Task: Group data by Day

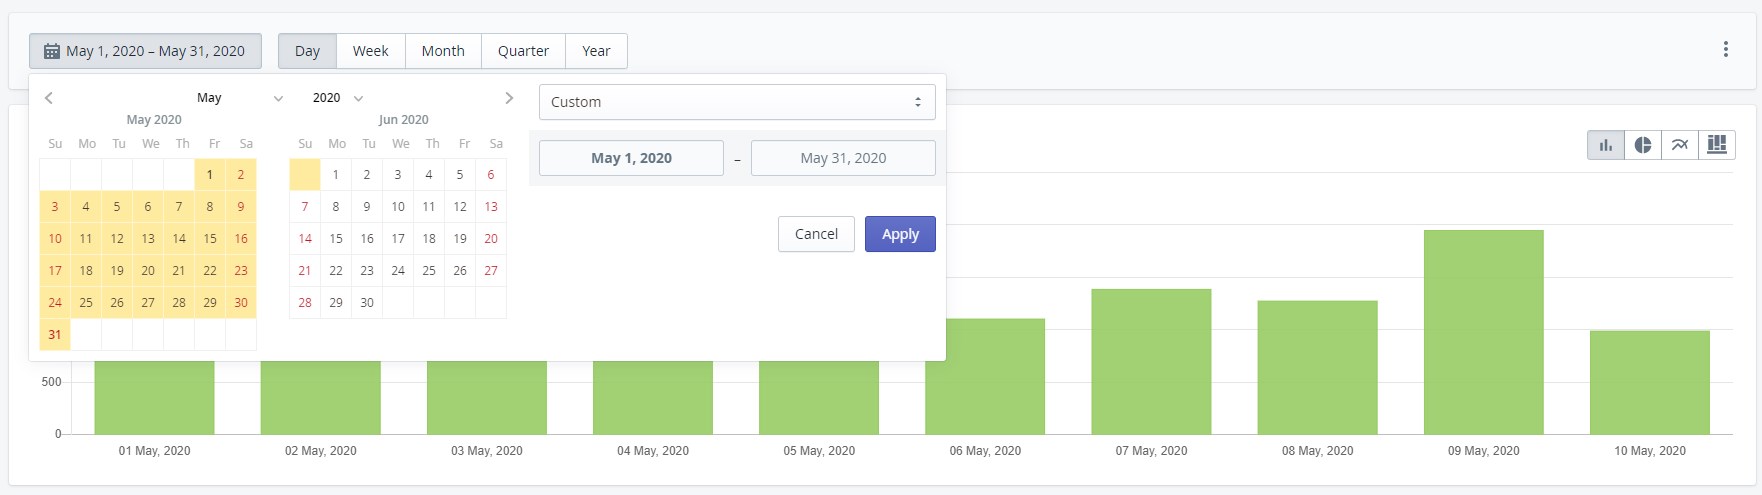Action: pos(307,51)
